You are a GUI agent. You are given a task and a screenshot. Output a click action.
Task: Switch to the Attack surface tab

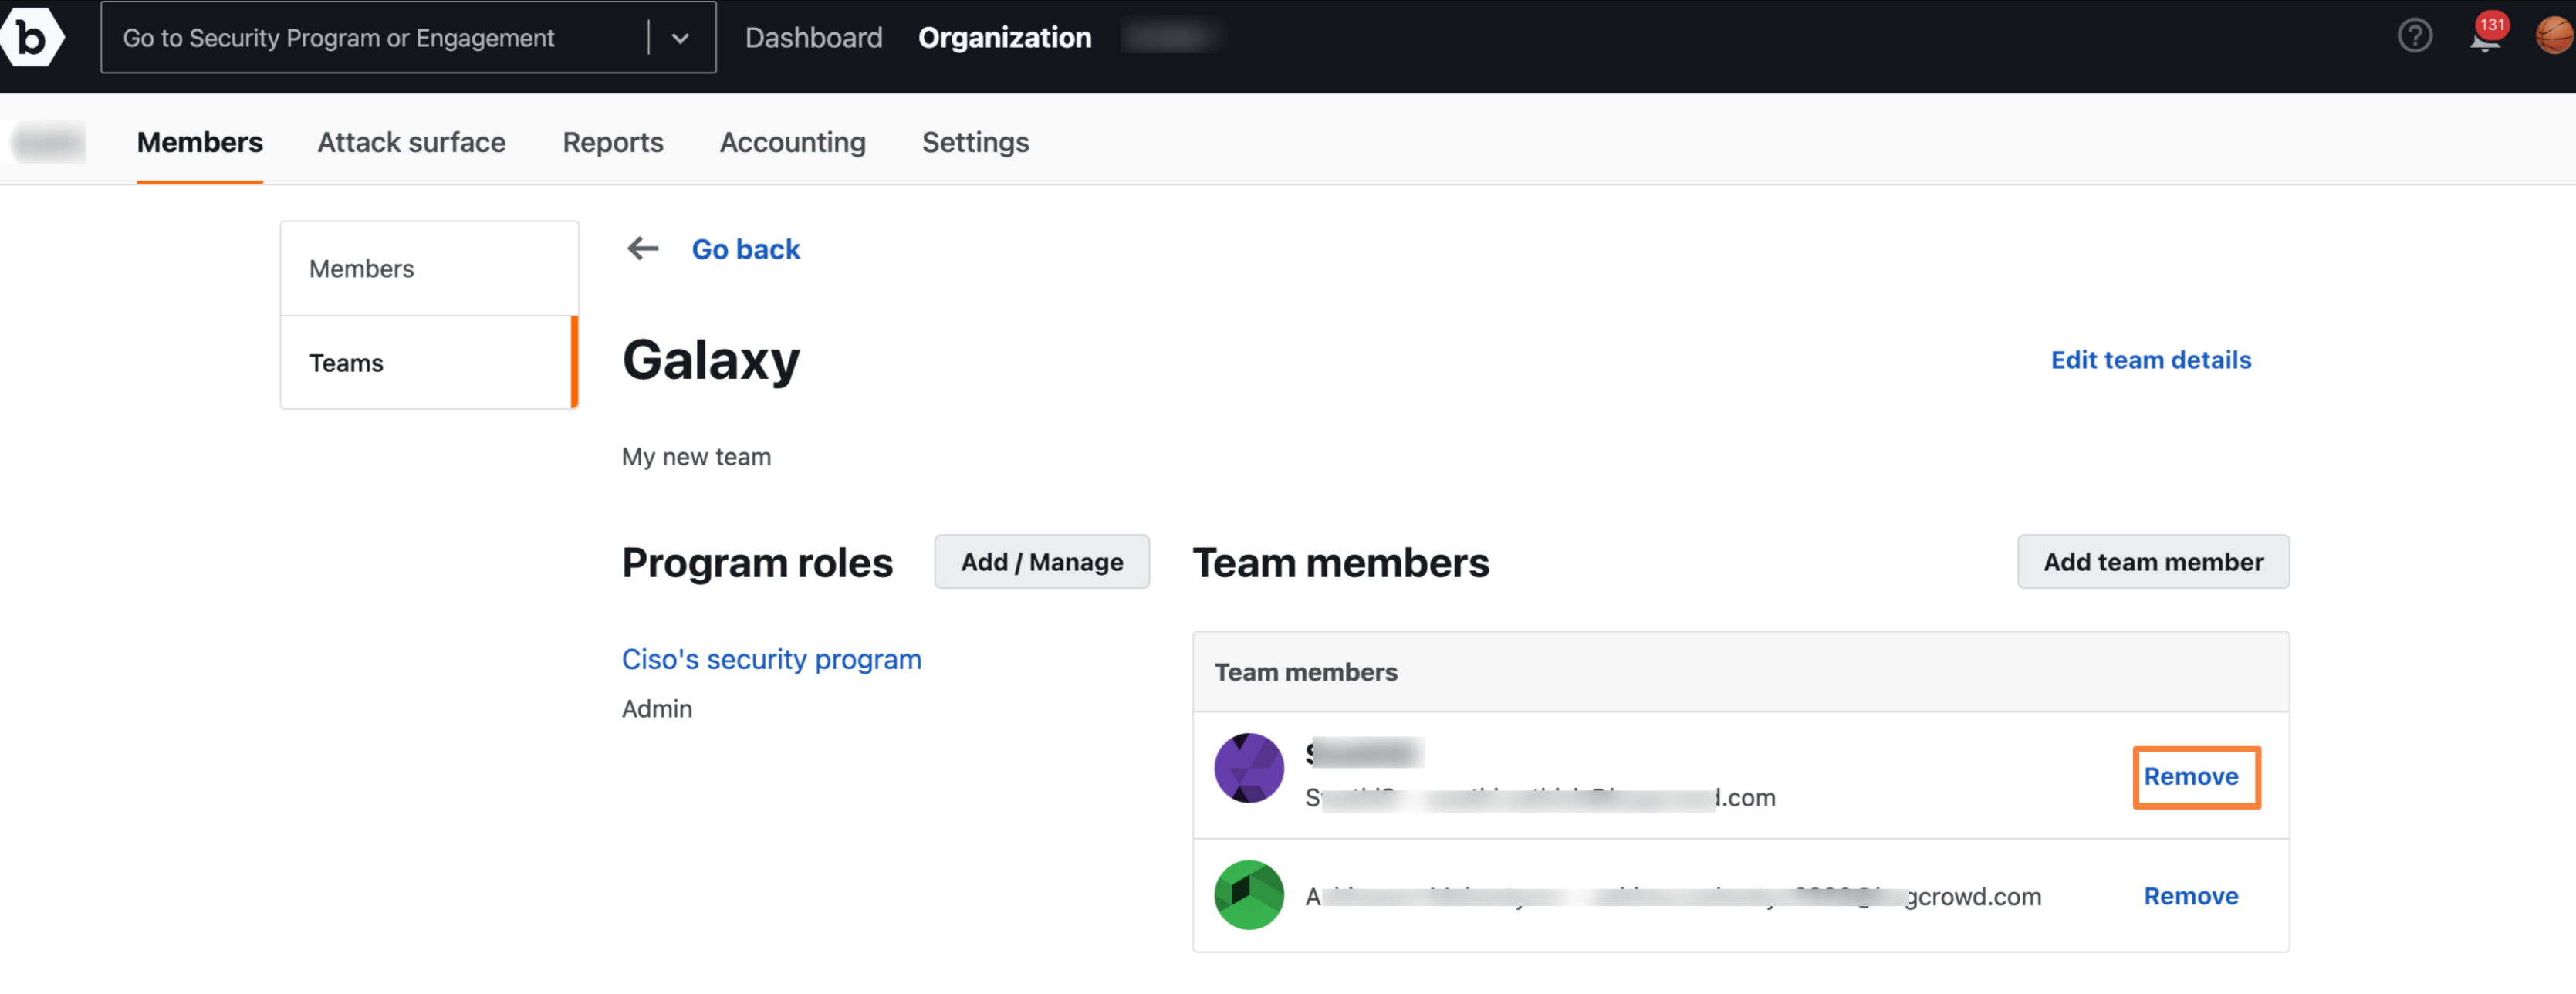click(x=411, y=140)
